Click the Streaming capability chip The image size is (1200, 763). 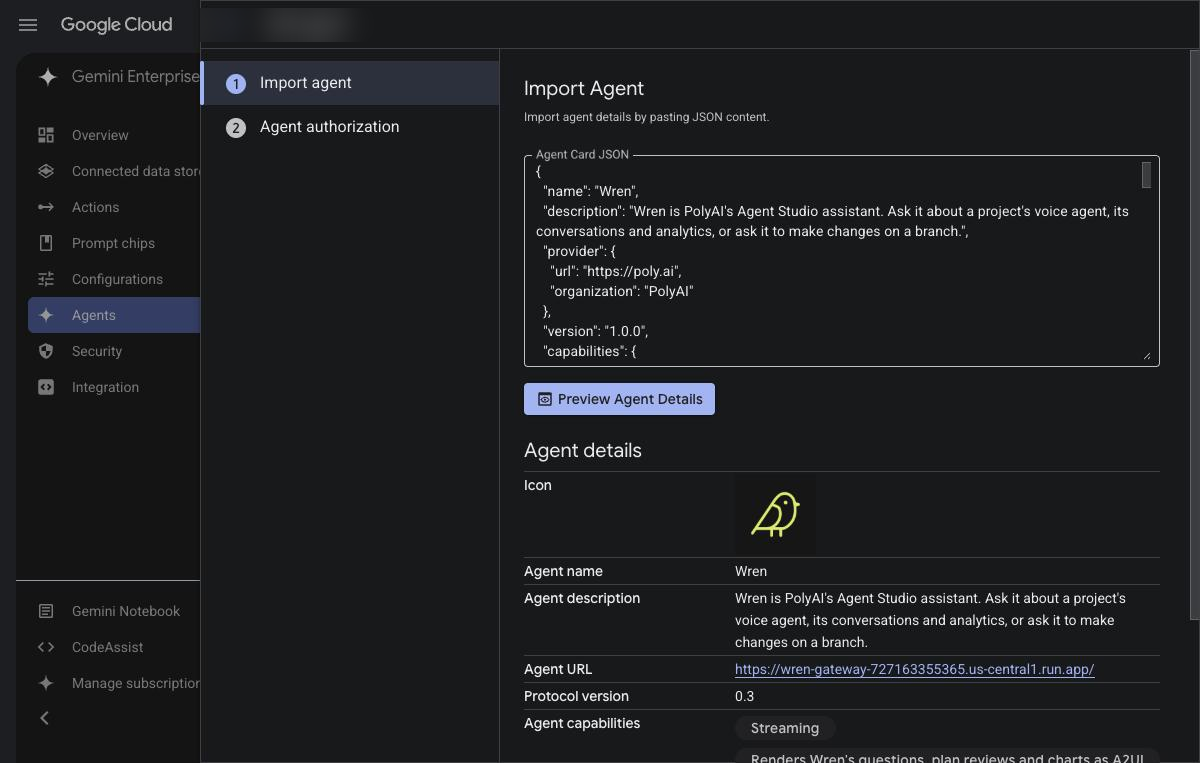[785, 728]
